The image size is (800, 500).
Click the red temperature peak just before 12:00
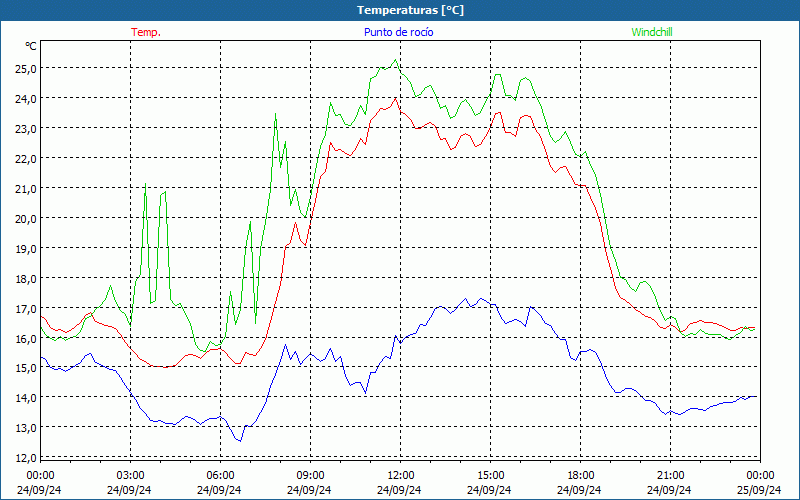click(395, 98)
